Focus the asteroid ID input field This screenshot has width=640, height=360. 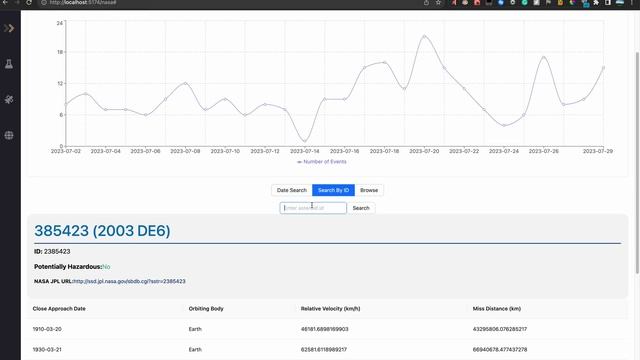click(x=313, y=208)
